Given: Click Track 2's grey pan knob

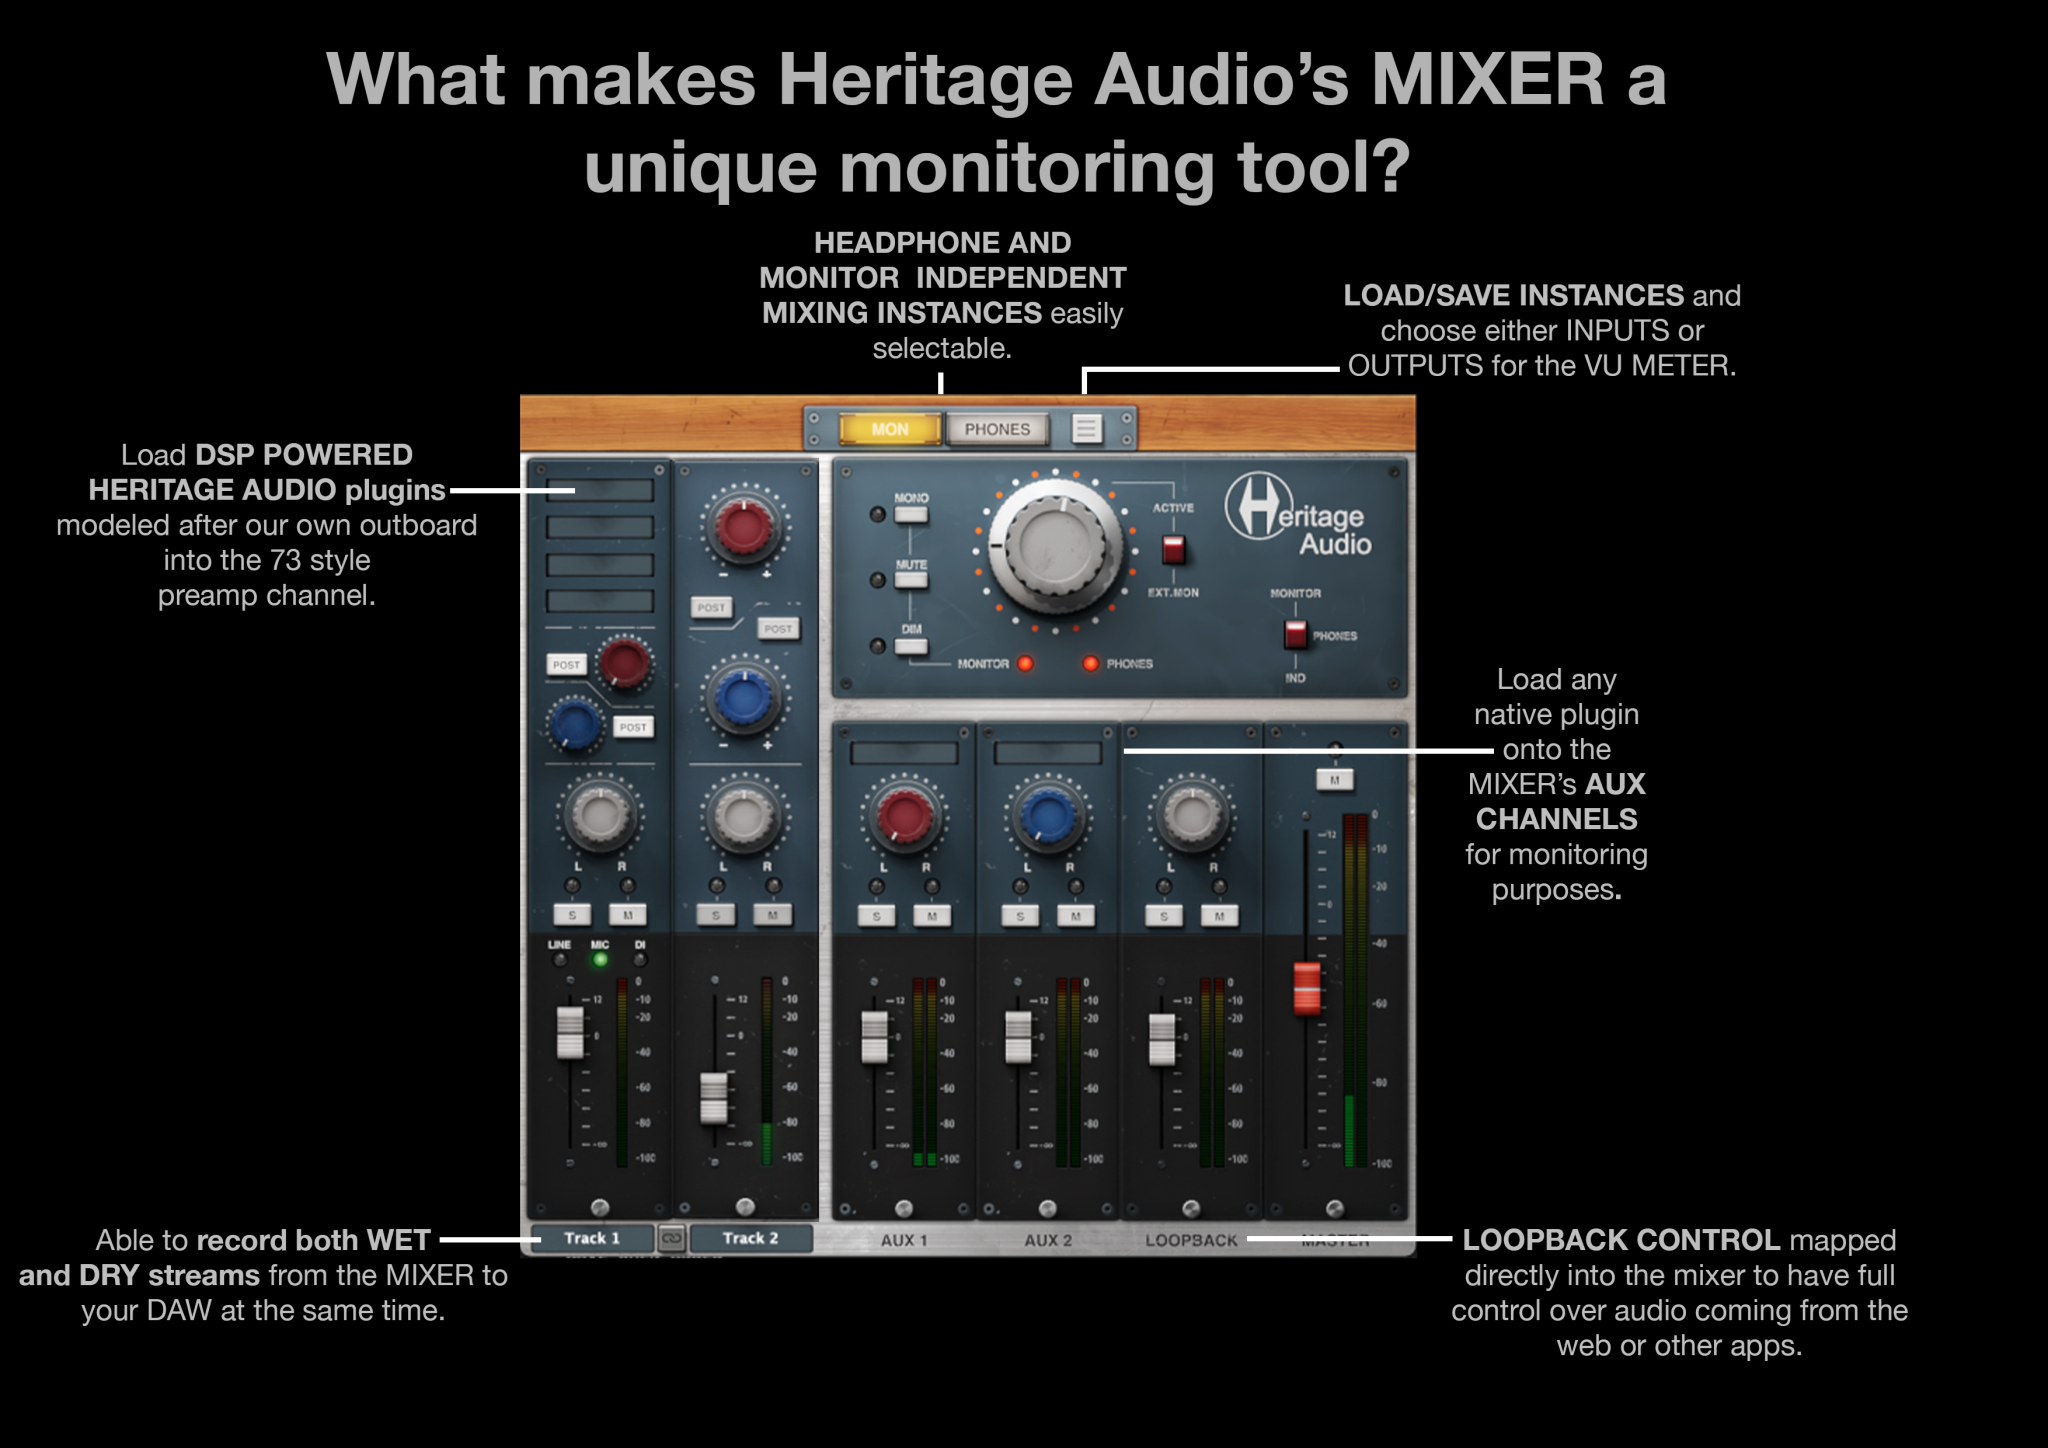Looking at the screenshot, I should click(x=743, y=814).
